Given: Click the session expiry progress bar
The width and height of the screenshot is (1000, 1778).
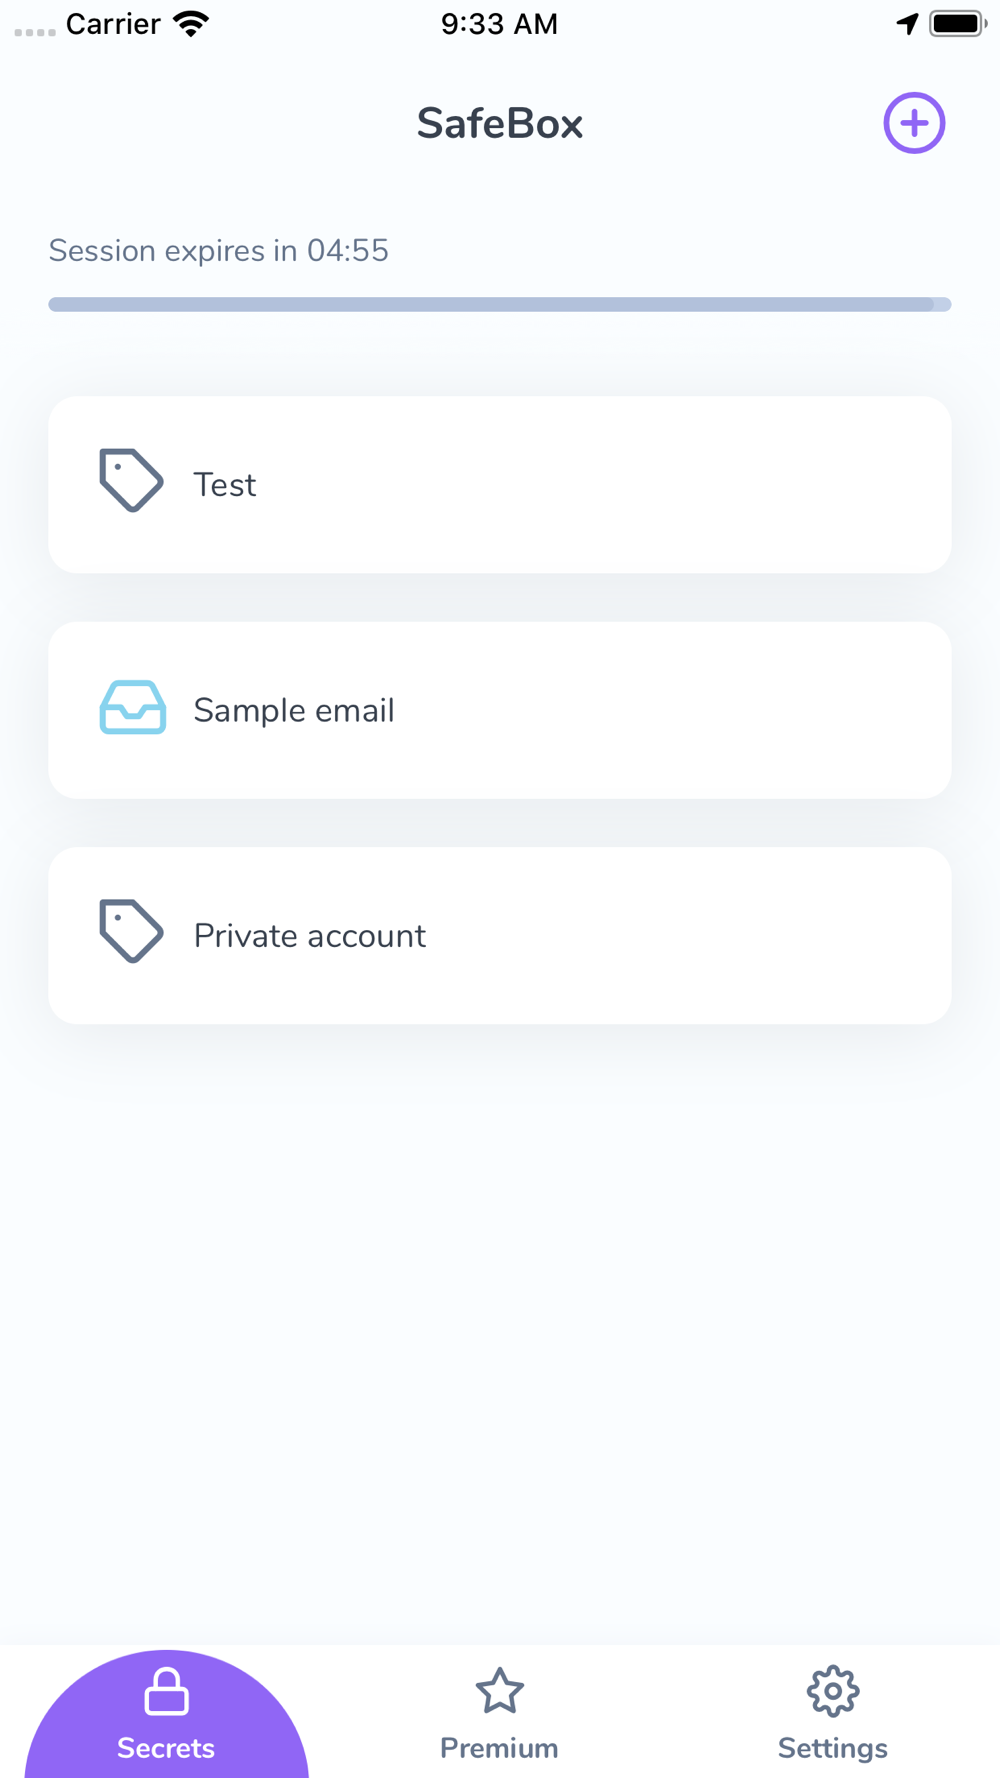Looking at the screenshot, I should 500,304.
